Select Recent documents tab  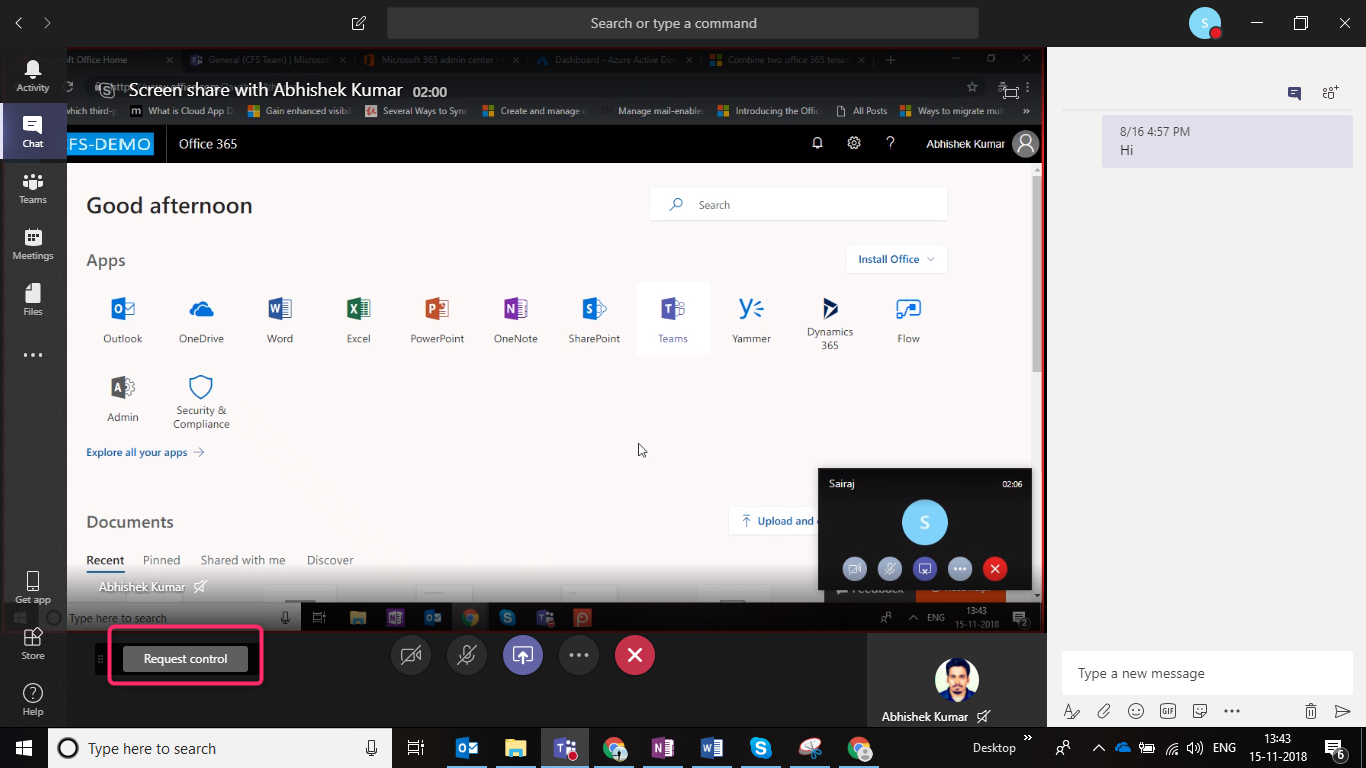105,560
